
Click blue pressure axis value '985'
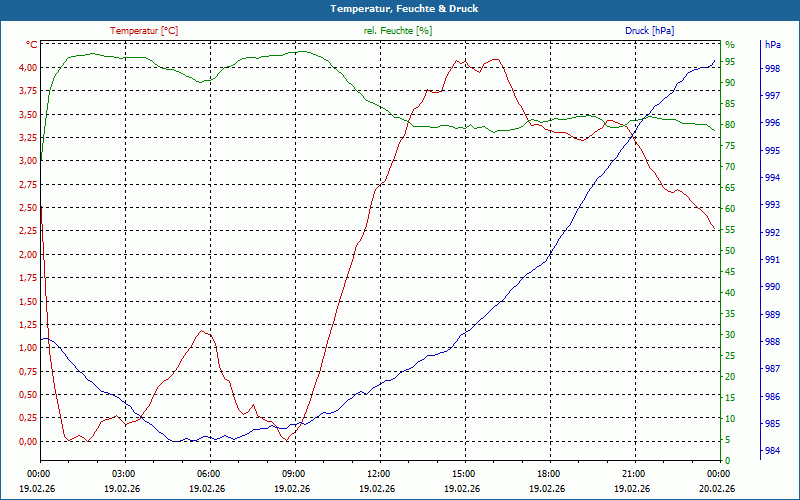pos(772,423)
